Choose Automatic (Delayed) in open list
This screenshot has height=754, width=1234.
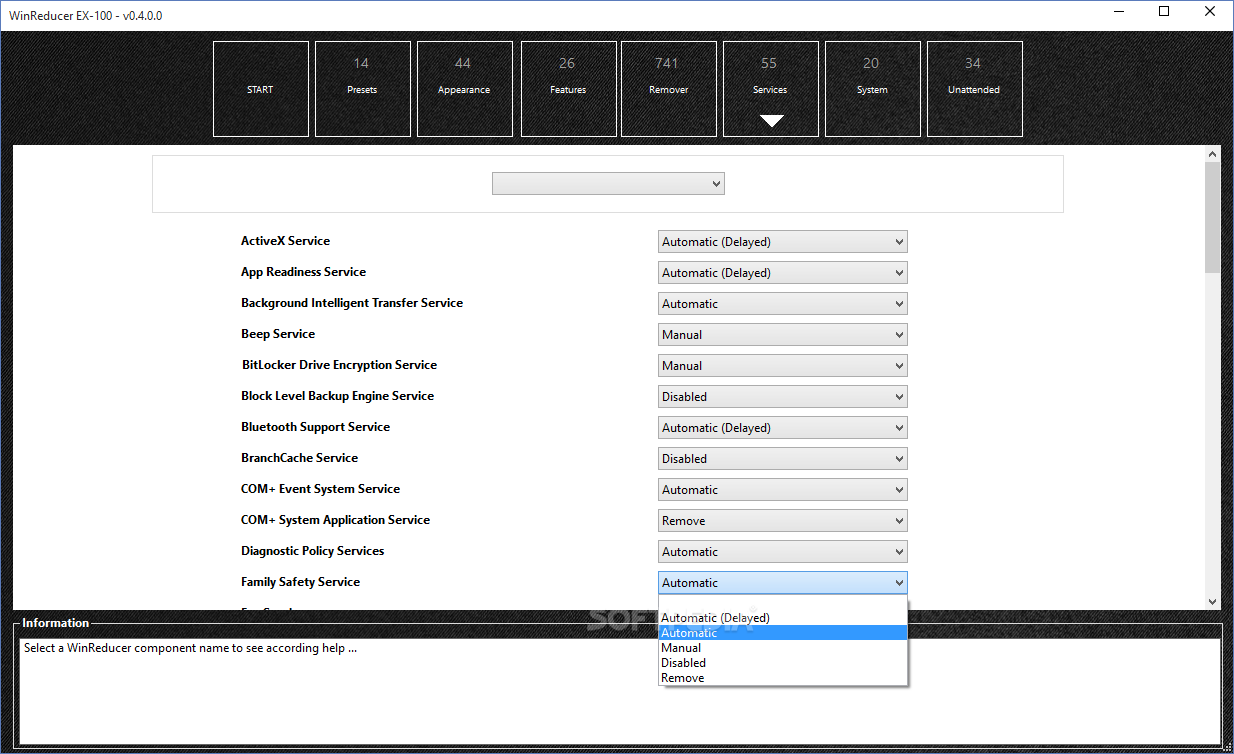coord(783,618)
